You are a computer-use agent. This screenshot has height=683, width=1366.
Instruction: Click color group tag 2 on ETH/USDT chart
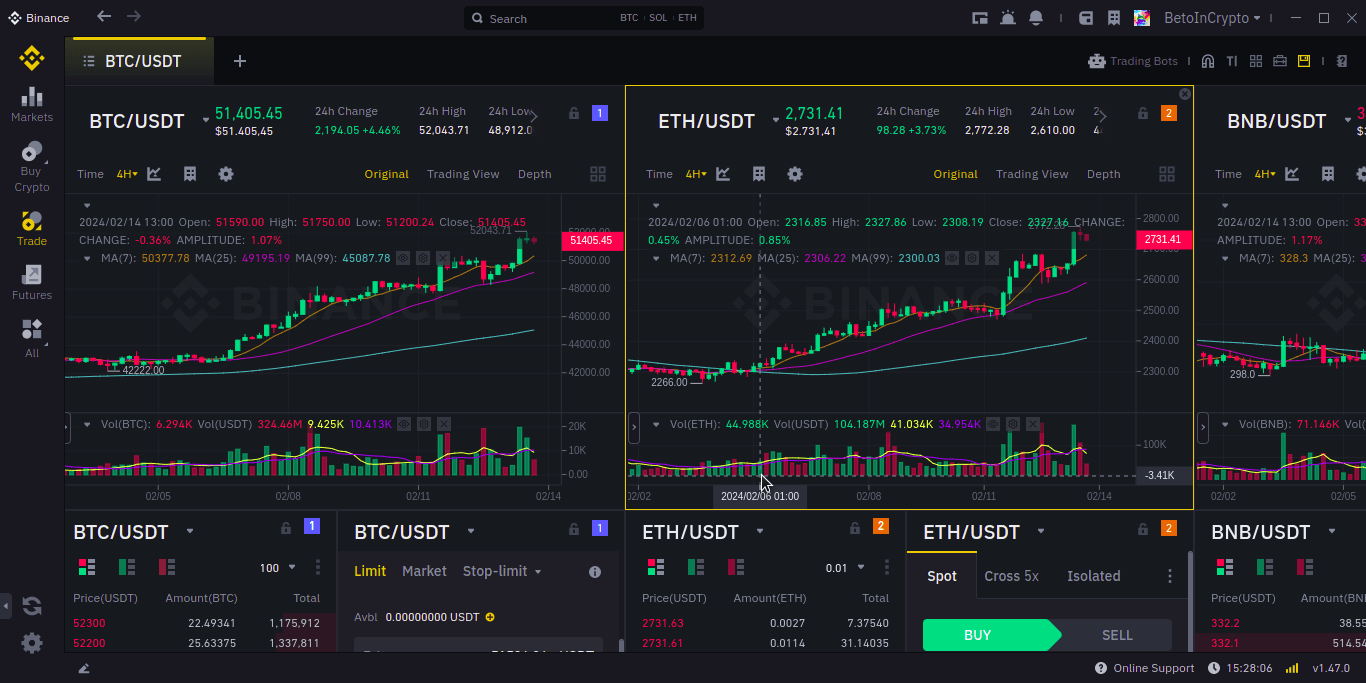(x=1169, y=113)
